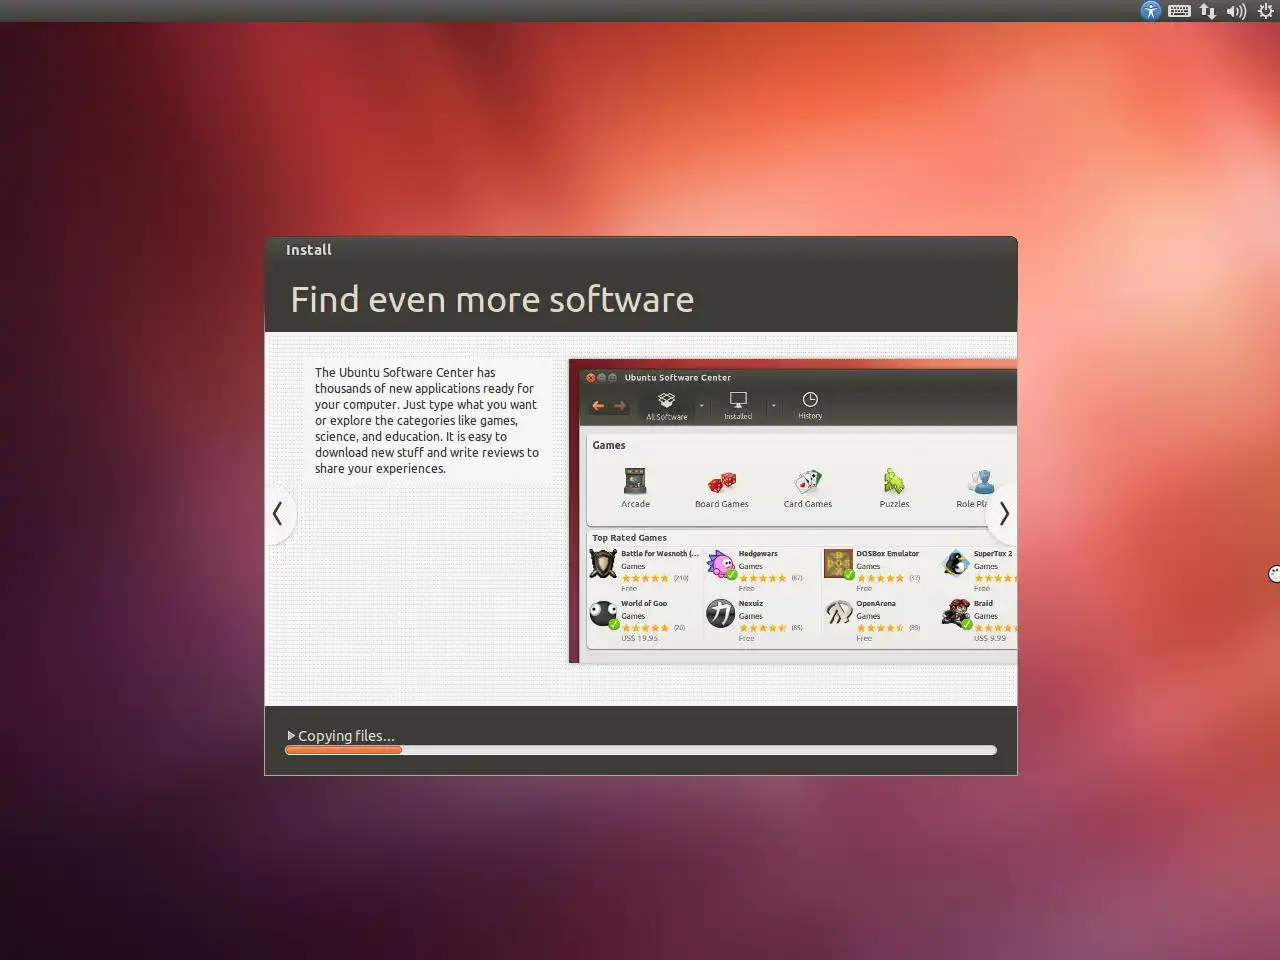Click the World of Goo icon
The width and height of the screenshot is (1280, 960).
click(603, 614)
